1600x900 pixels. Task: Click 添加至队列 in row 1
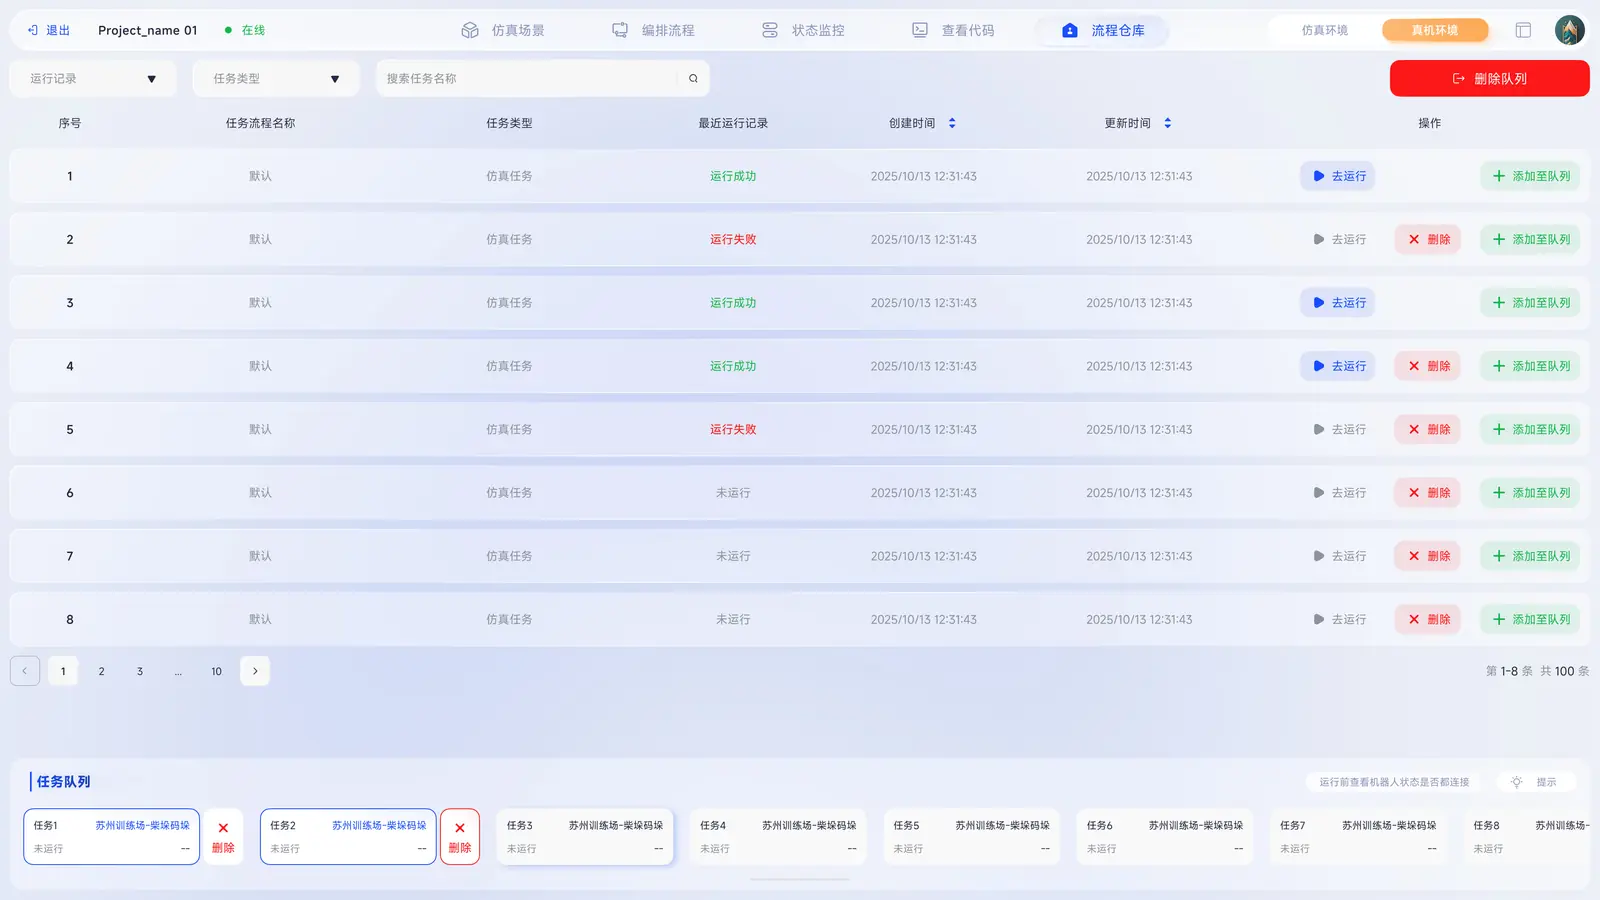(x=1530, y=176)
